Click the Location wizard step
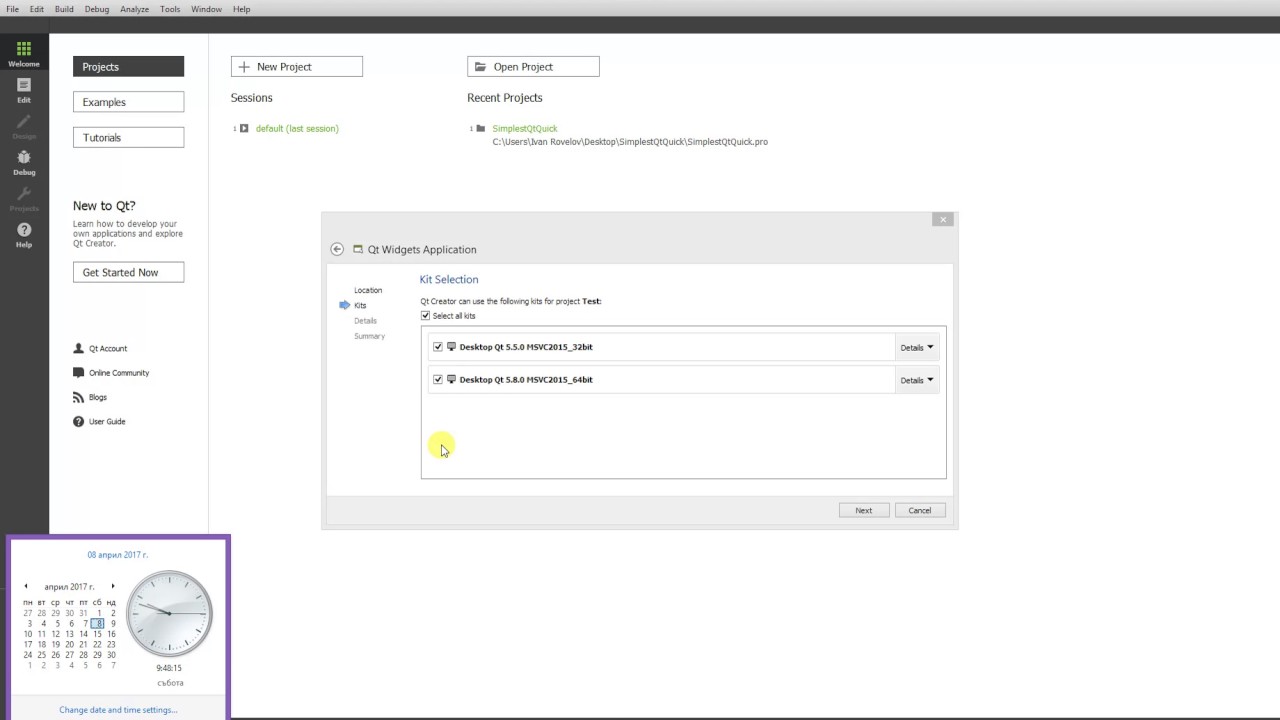 tap(368, 290)
